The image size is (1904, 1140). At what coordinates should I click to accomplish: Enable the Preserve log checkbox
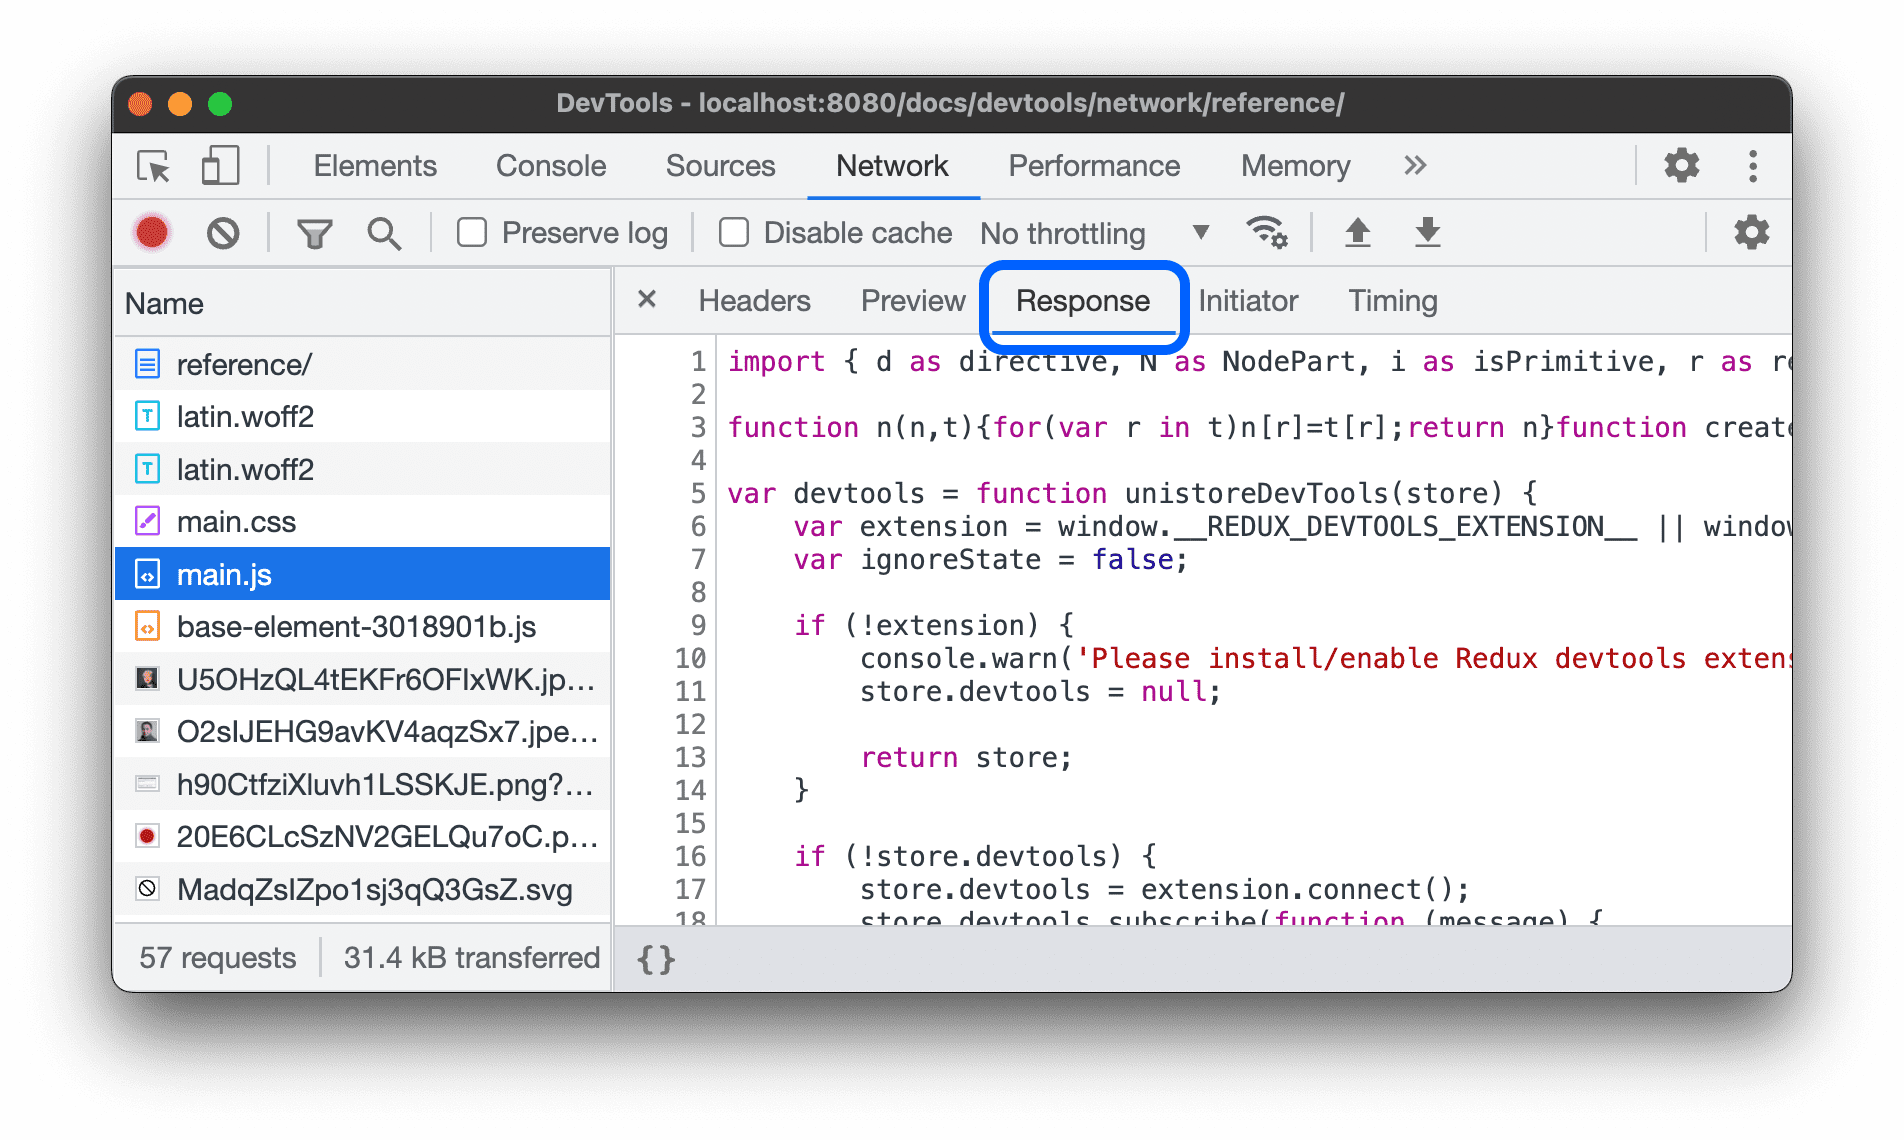(x=471, y=232)
